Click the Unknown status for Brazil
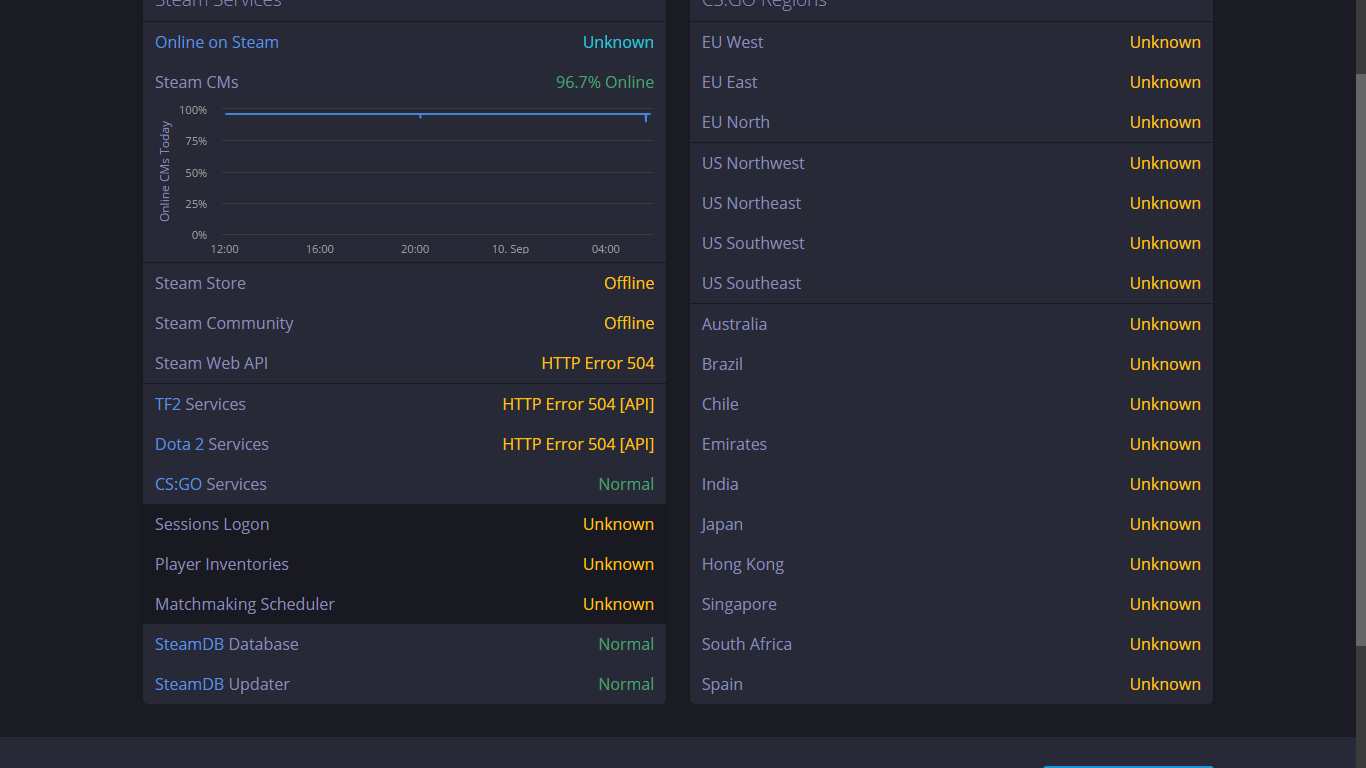Viewport: 1366px width, 768px height. click(1165, 364)
